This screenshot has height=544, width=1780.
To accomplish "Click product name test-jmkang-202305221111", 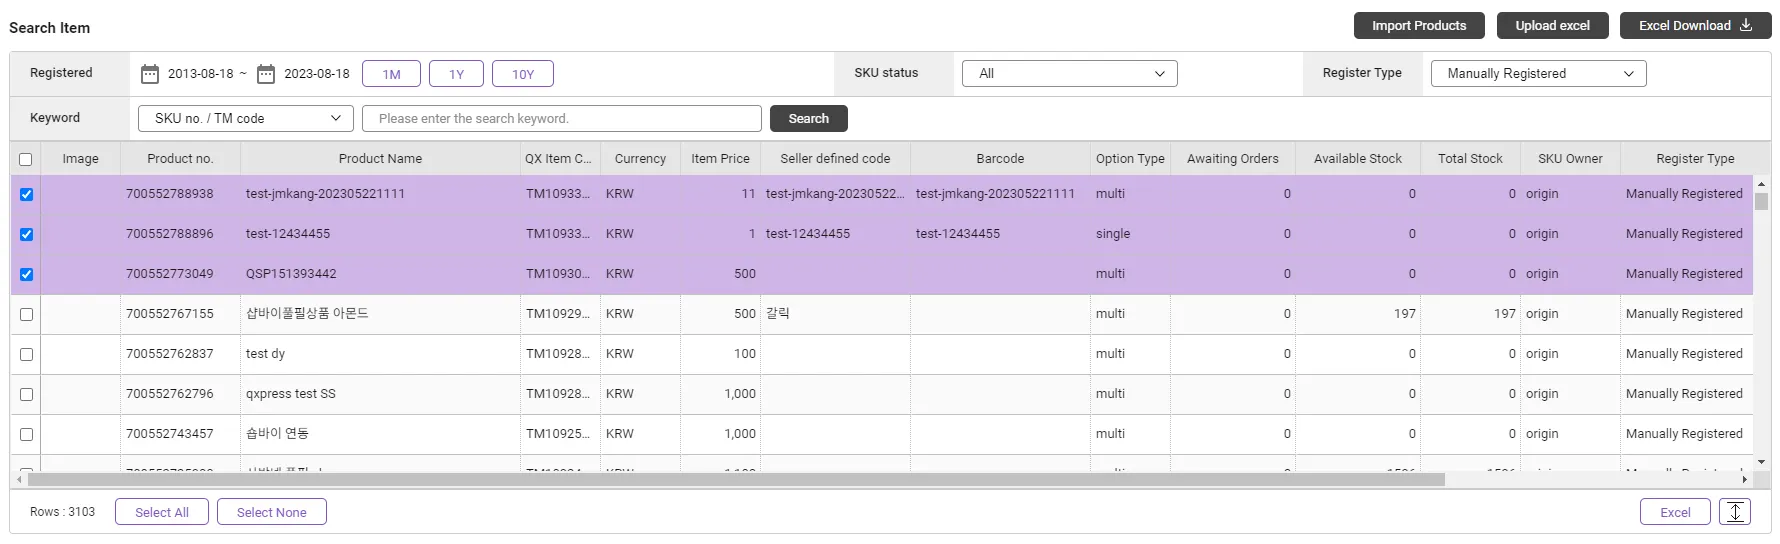I will pyautogui.click(x=325, y=194).
